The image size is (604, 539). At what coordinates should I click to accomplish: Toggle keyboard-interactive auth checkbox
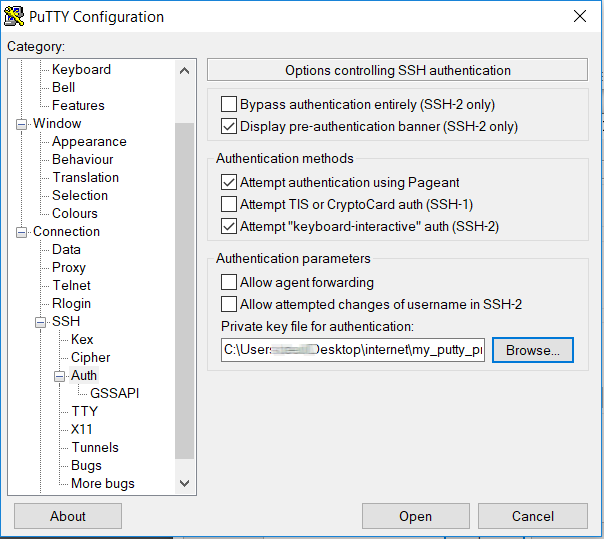(229, 226)
